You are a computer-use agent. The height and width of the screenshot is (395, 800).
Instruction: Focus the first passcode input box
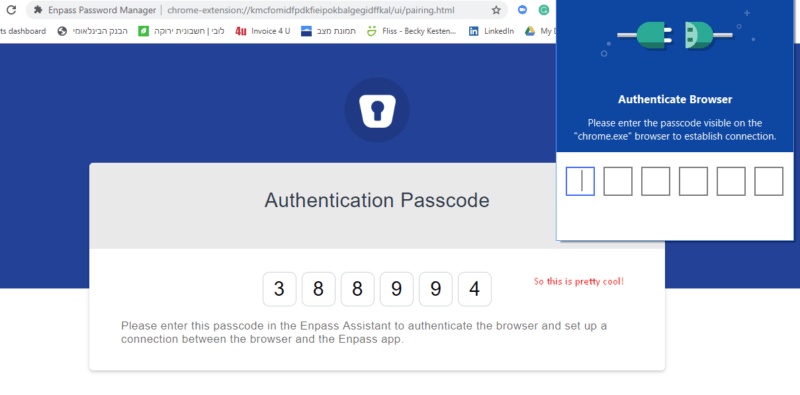(x=580, y=181)
